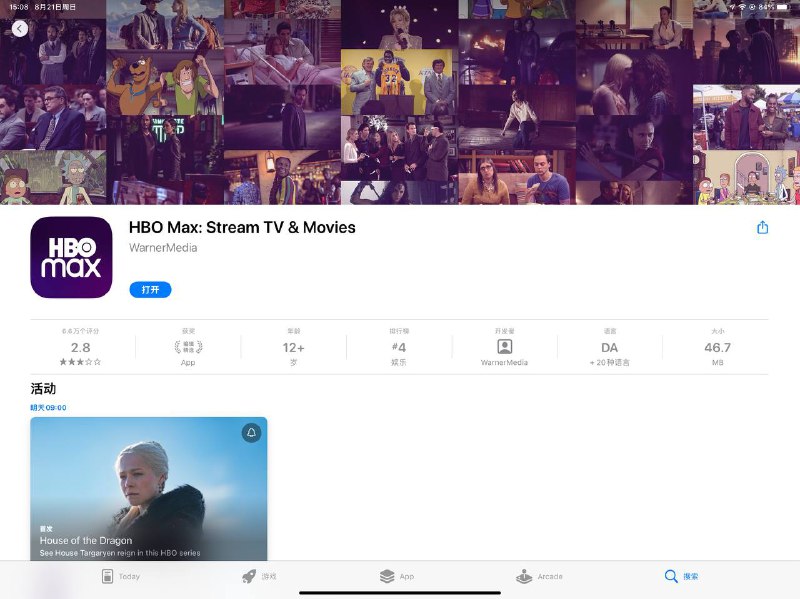The image size is (800, 599).
Task: Switch to the App tab
Action: point(397,576)
